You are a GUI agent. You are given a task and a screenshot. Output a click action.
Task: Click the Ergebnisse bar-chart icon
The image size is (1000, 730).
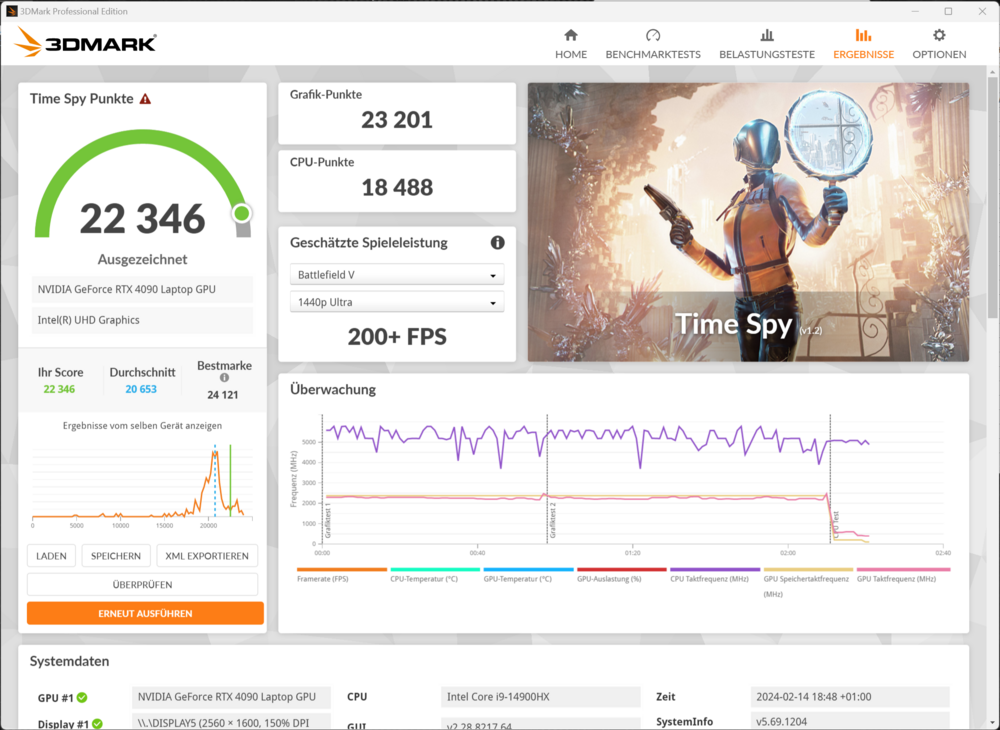click(863, 34)
